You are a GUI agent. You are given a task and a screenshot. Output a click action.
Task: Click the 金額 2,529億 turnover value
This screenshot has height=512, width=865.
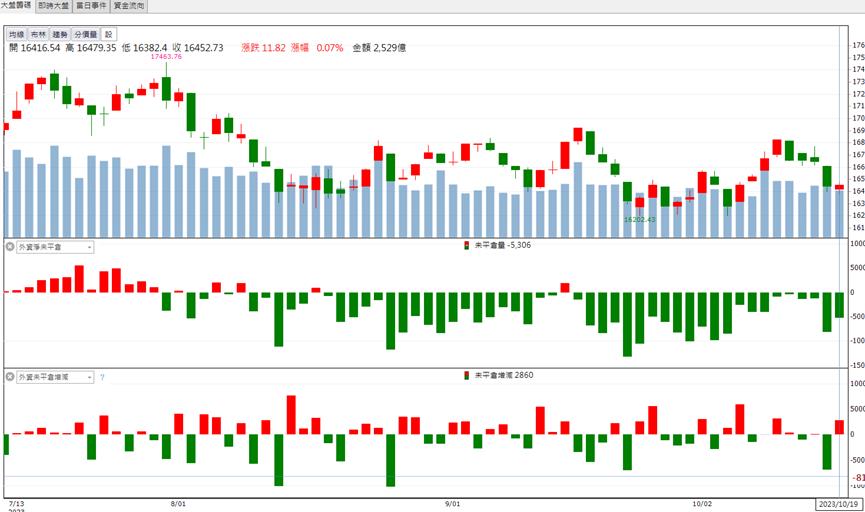pyautogui.click(x=380, y=48)
